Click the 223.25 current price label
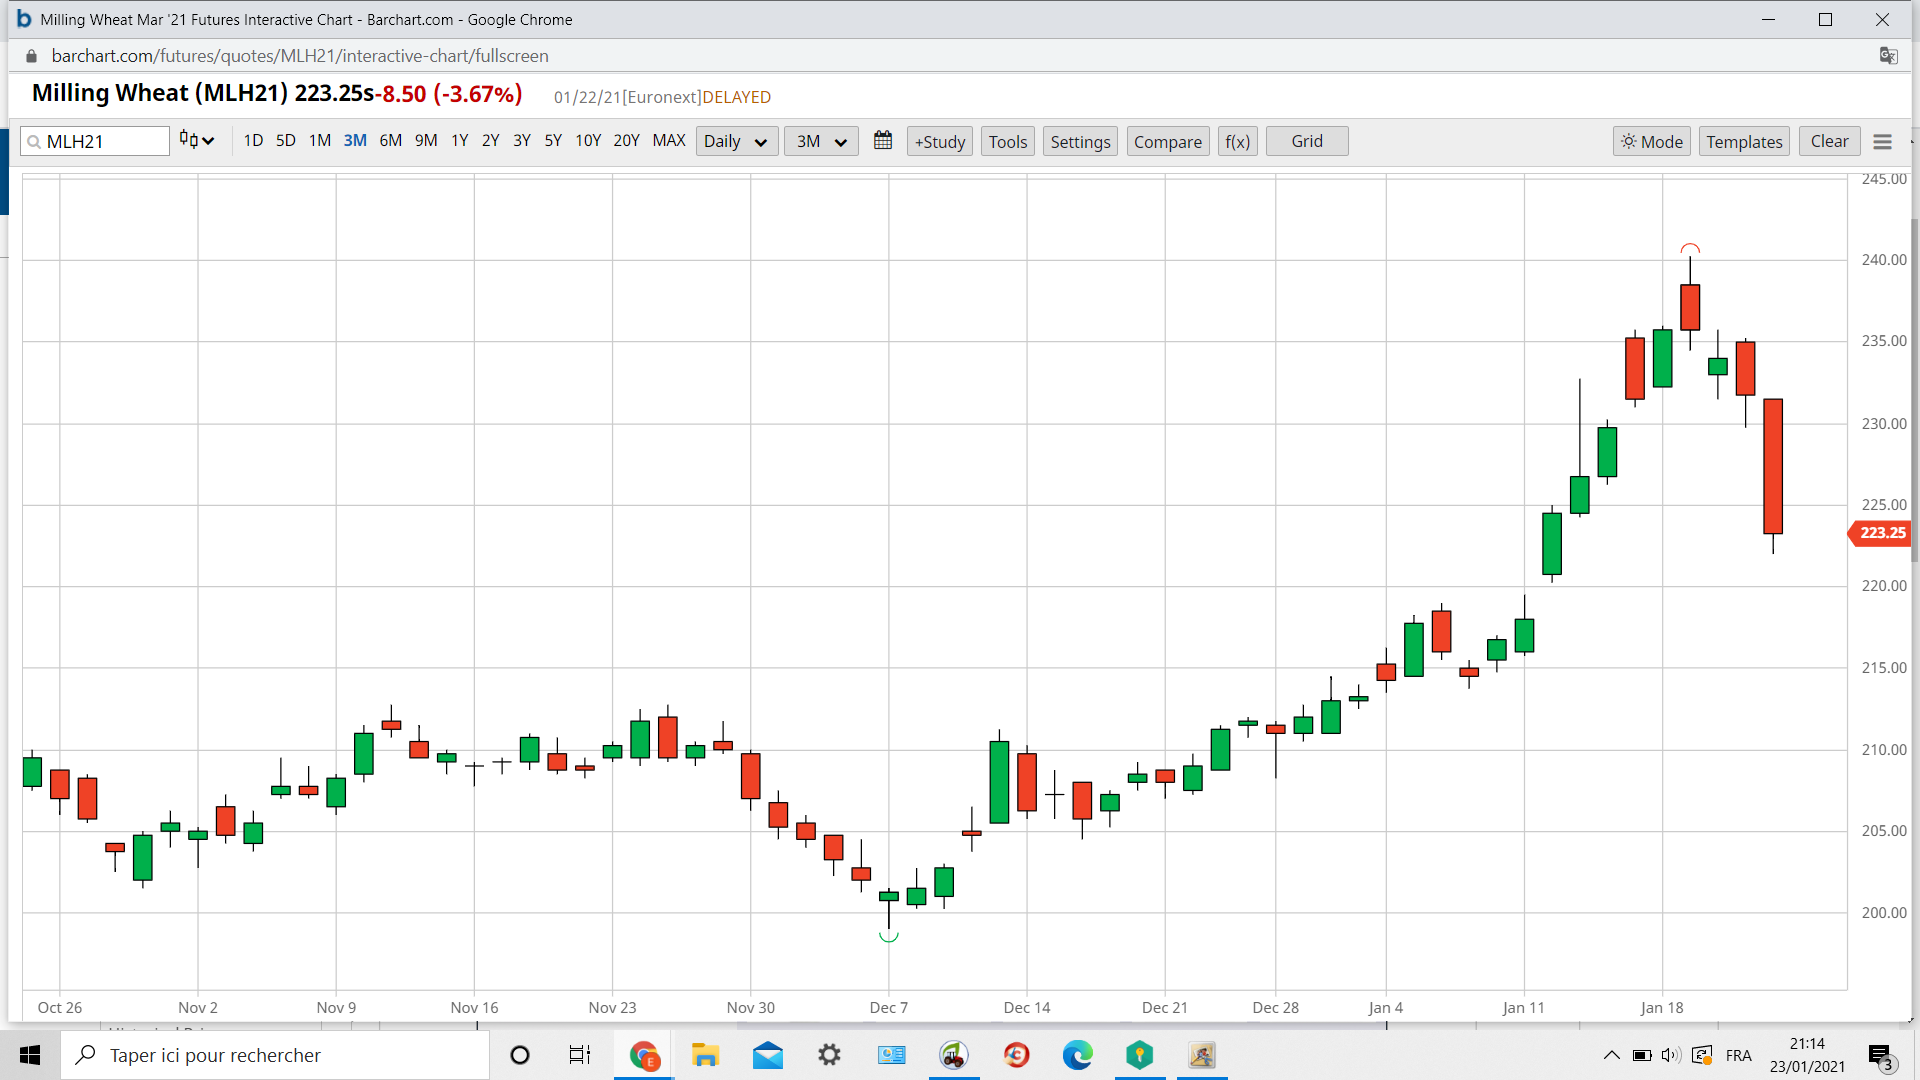 click(1880, 533)
